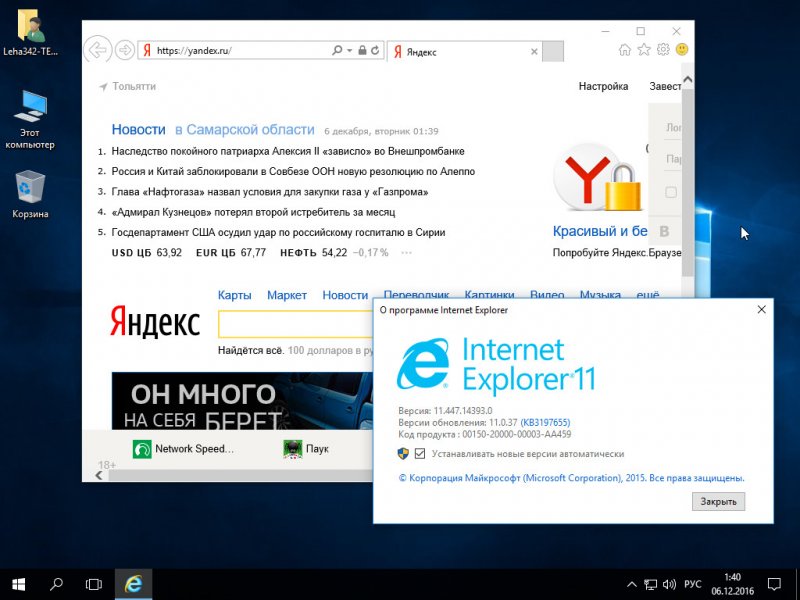Select the Корзина recycle bin desktop icon

point(31,194)
